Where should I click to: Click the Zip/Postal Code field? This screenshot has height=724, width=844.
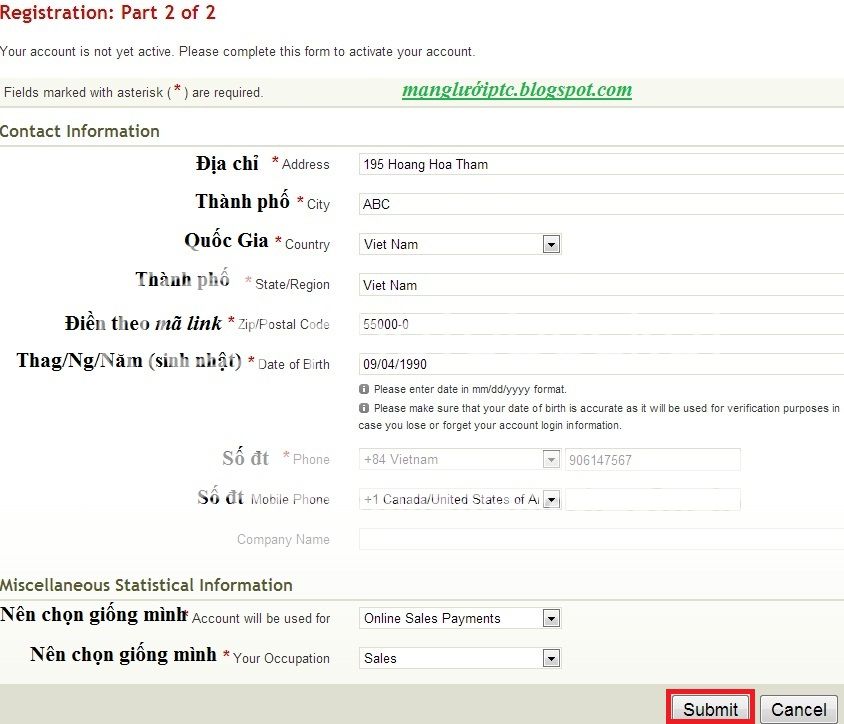click(x=600, y=324)
